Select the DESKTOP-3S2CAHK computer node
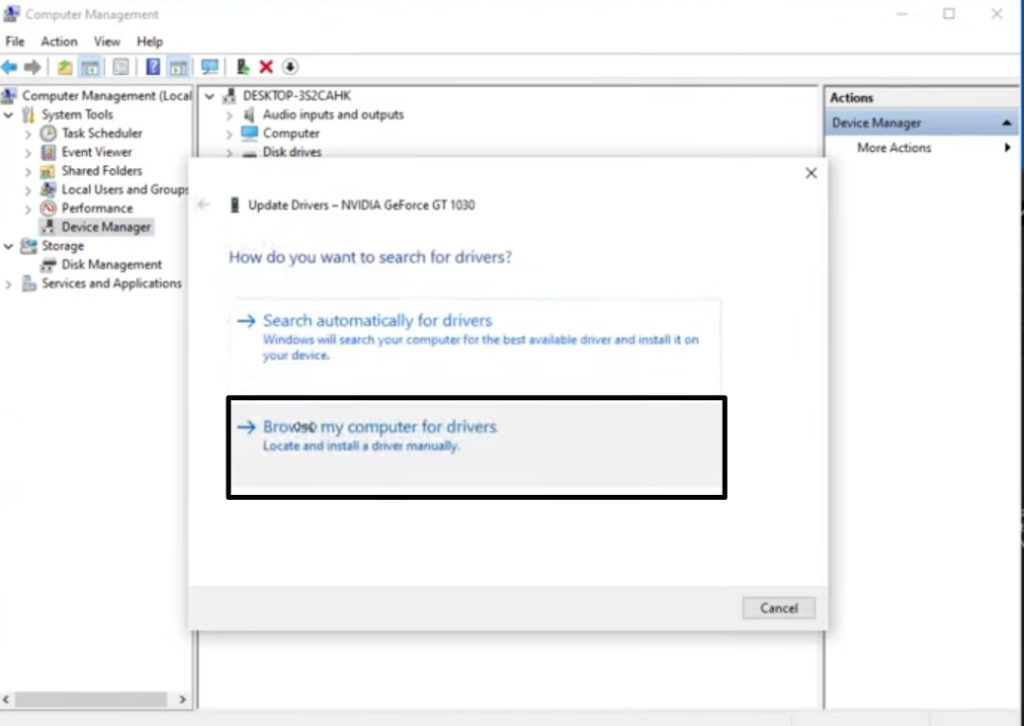The image size is (1024, 726). click(x=296, y=96)
